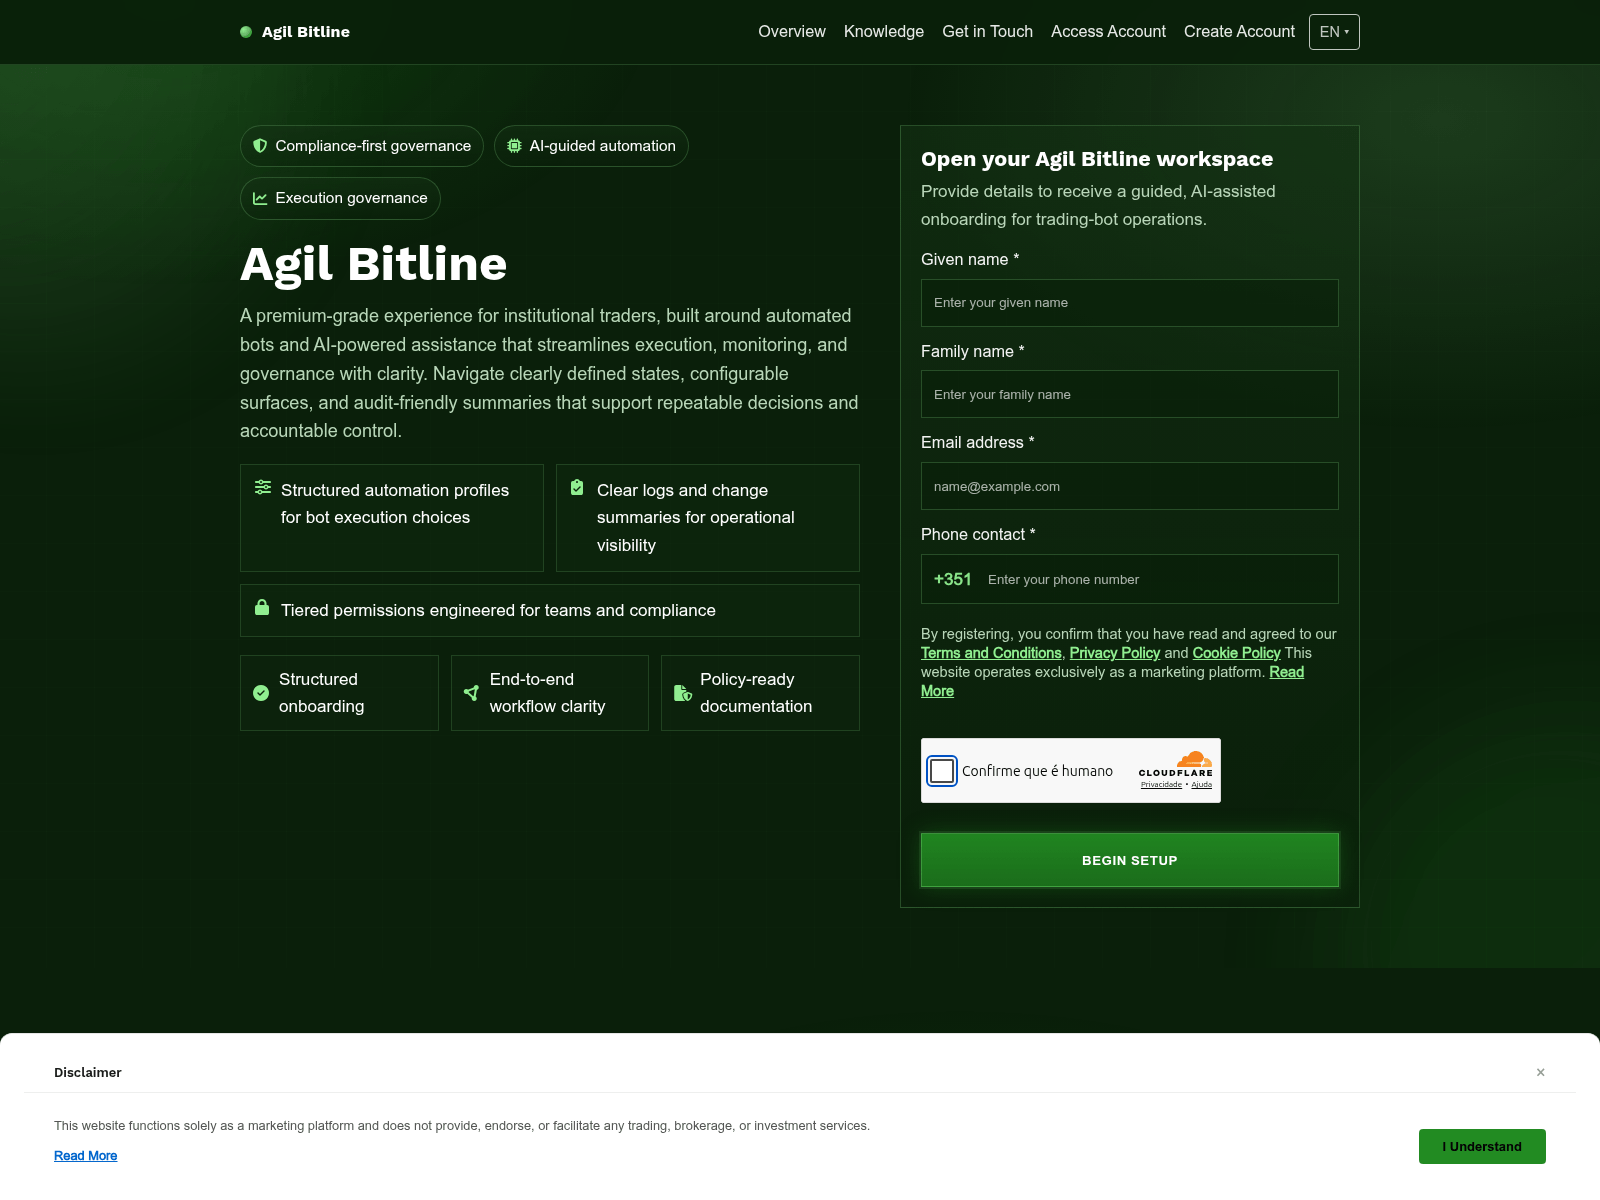Open the Knowledge nav item
The width and height of the screenshot is (1600, 1200).
pos(884,32)
